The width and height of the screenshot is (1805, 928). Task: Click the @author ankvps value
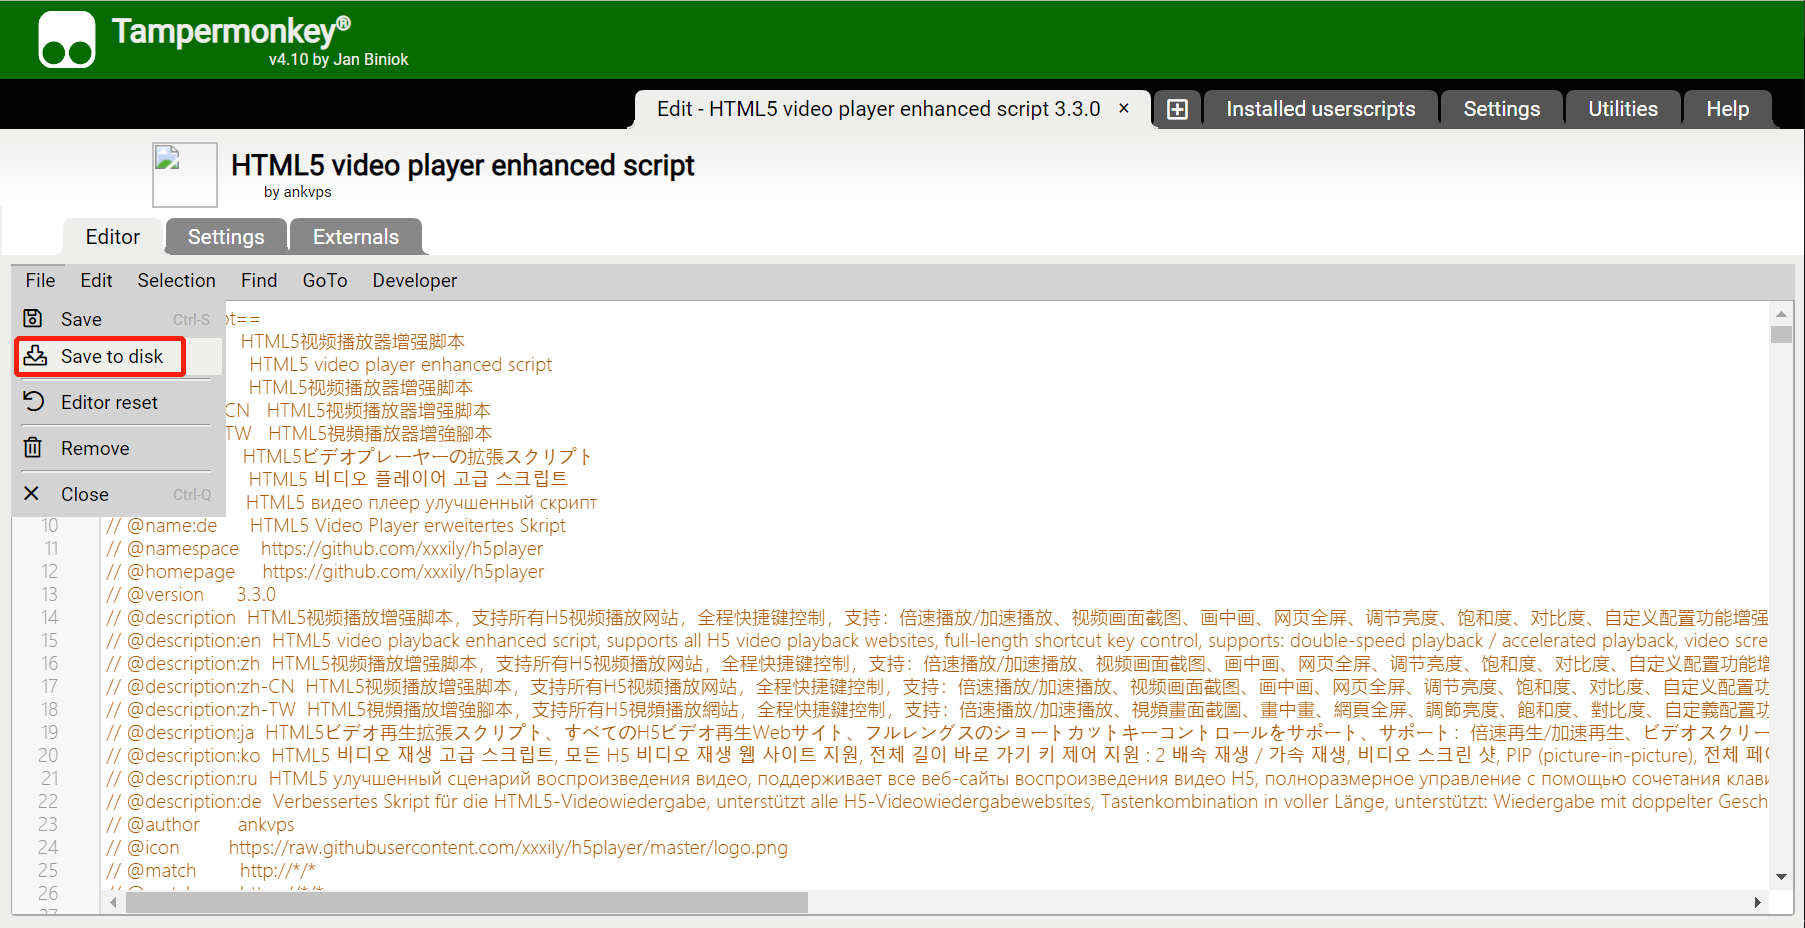[x=266, y=825]
